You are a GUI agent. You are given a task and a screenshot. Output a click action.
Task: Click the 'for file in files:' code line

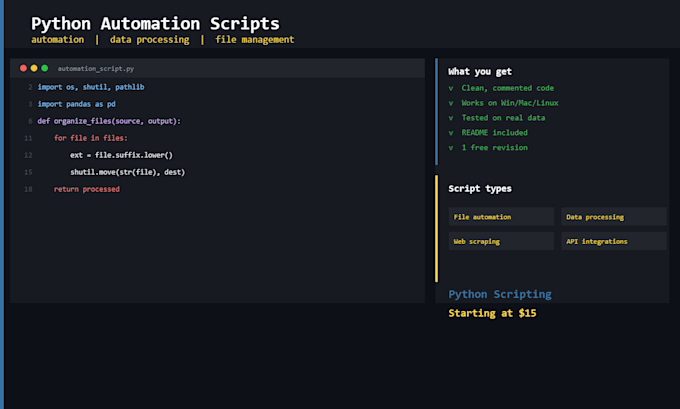click(x=91, y=138)
